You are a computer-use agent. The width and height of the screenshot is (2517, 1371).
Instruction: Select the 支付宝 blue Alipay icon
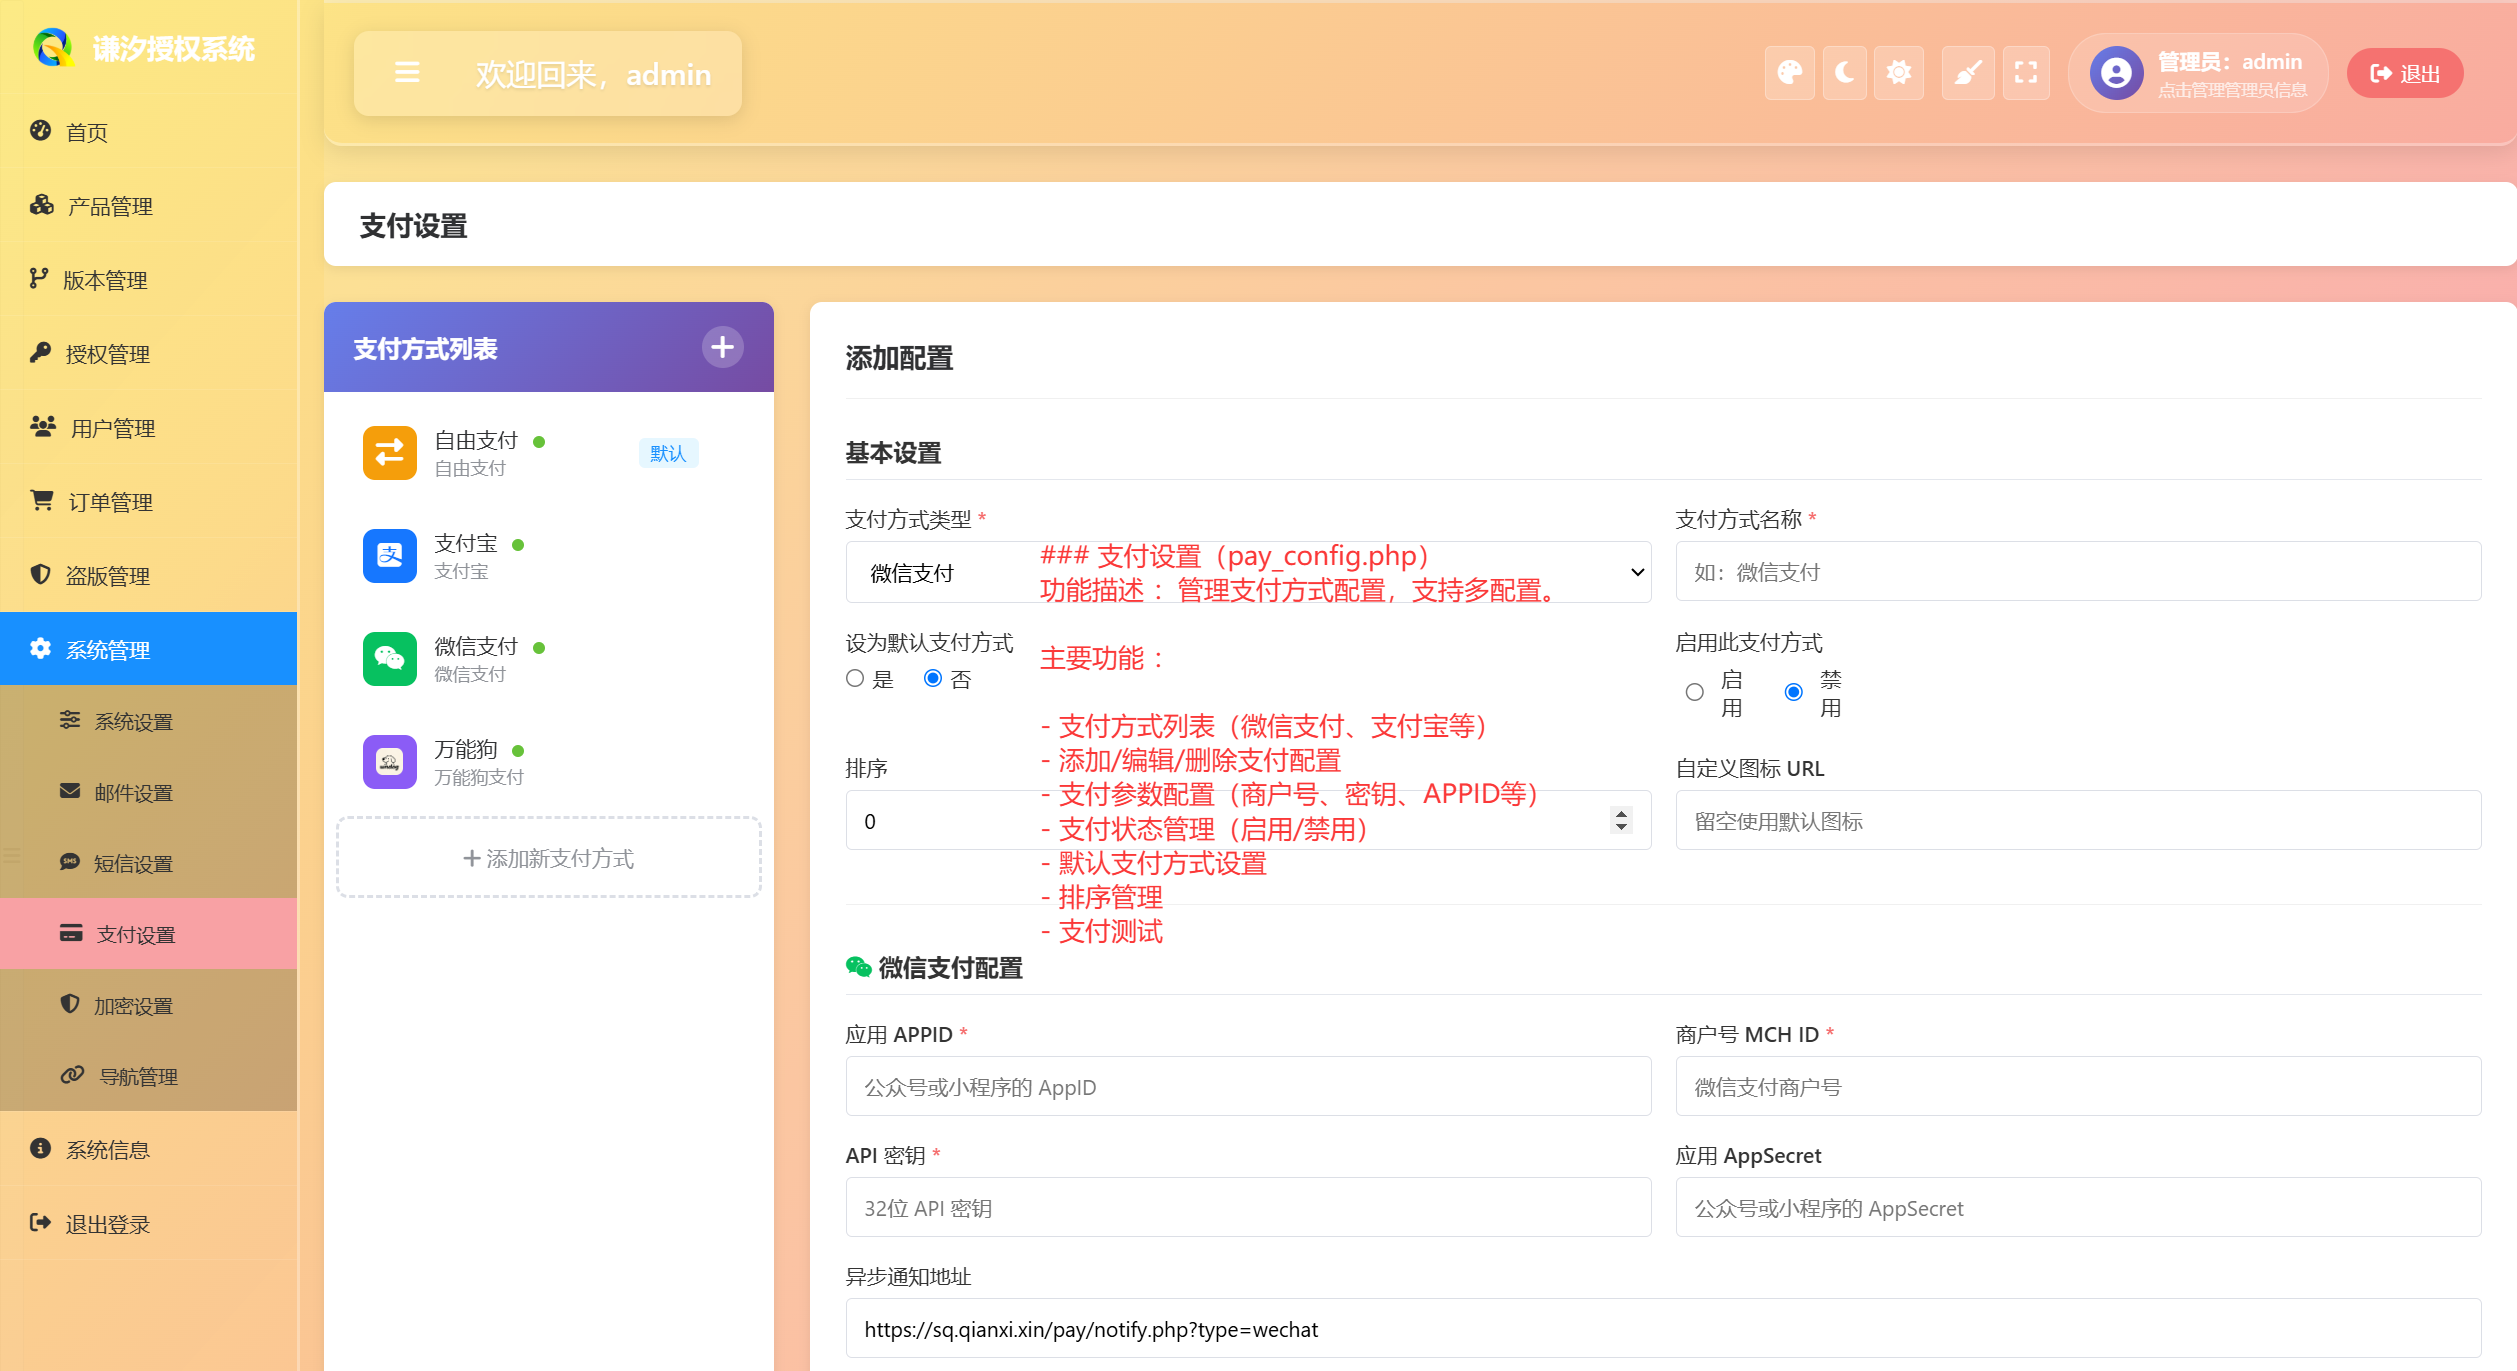[x=389, y=556]
